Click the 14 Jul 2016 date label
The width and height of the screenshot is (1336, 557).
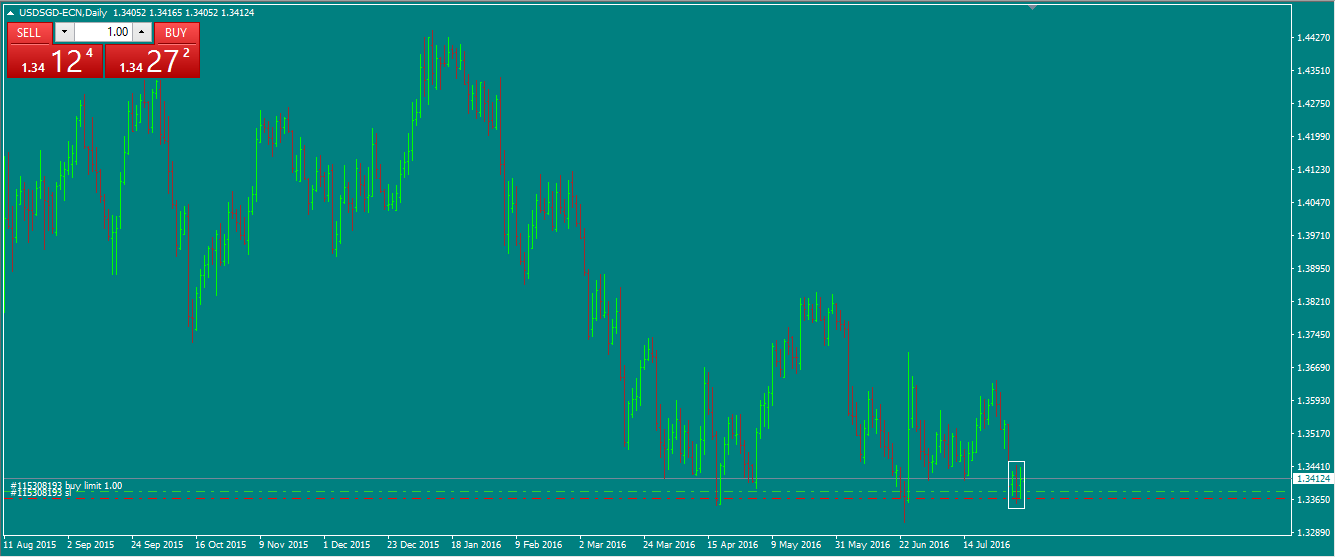(987, 546)
